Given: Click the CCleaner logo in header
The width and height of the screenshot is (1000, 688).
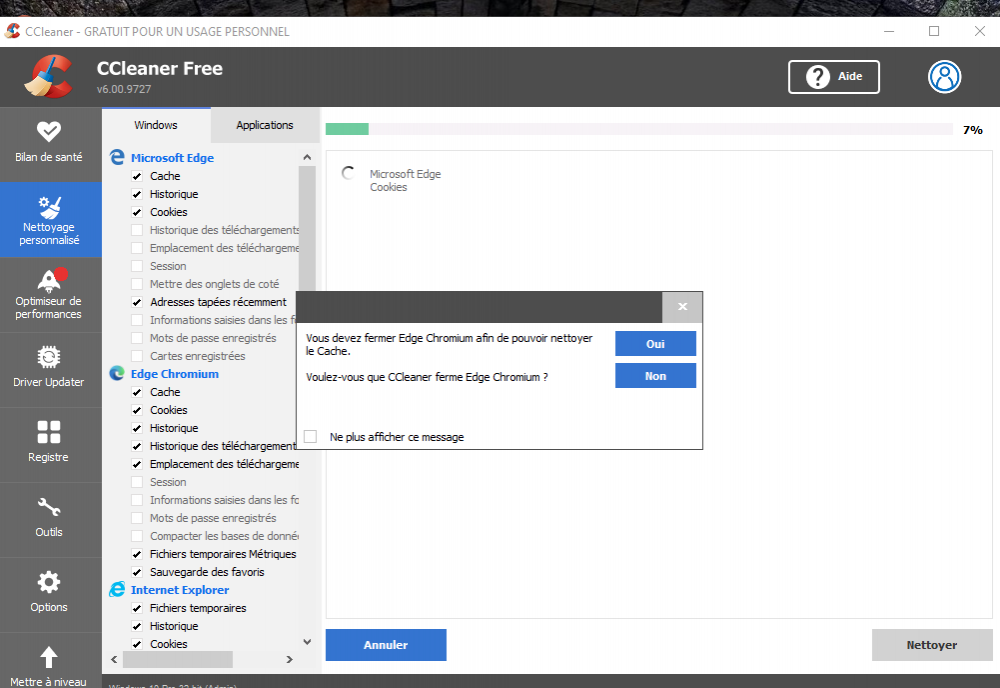Looking at the screenshot, I should coord(48,77).
